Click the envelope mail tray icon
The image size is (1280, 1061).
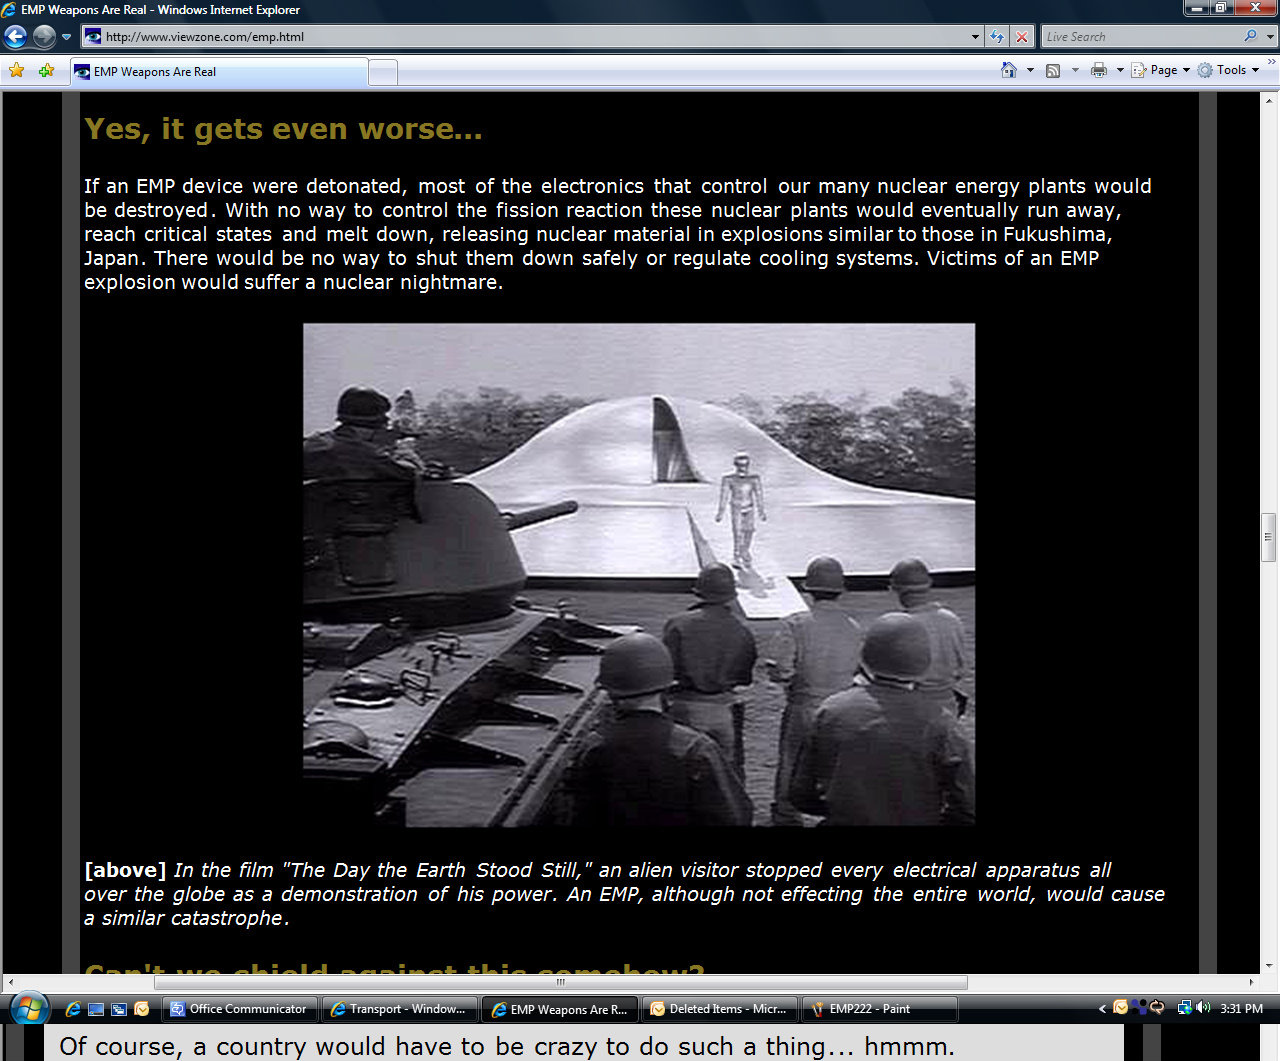(x=1120, y=1008)
